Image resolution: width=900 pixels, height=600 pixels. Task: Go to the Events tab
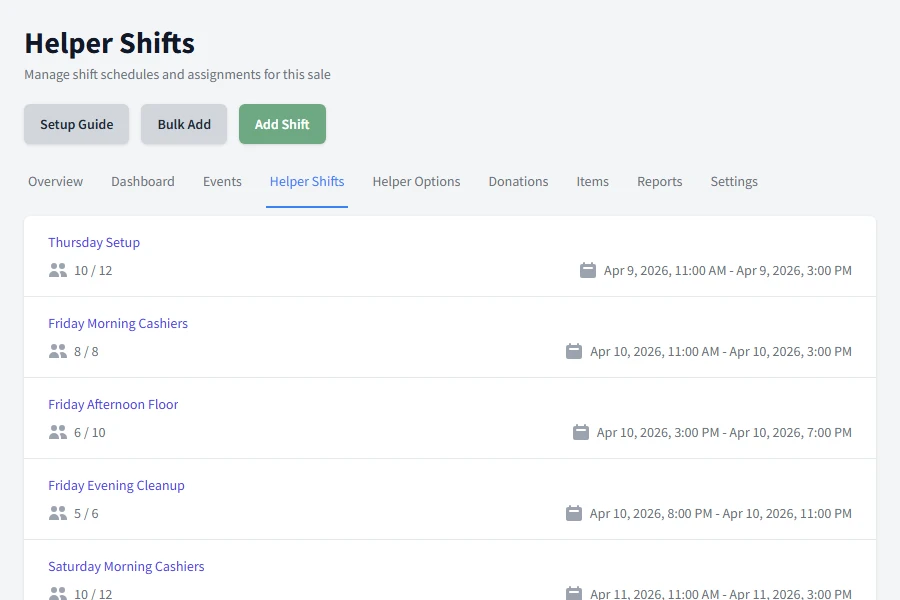(222, 181)
